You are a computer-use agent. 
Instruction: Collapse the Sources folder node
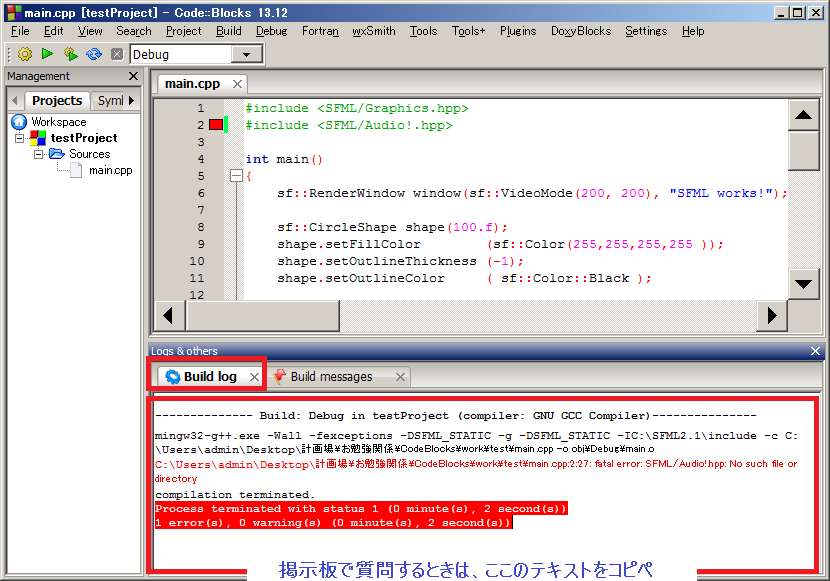click(38, 154)
